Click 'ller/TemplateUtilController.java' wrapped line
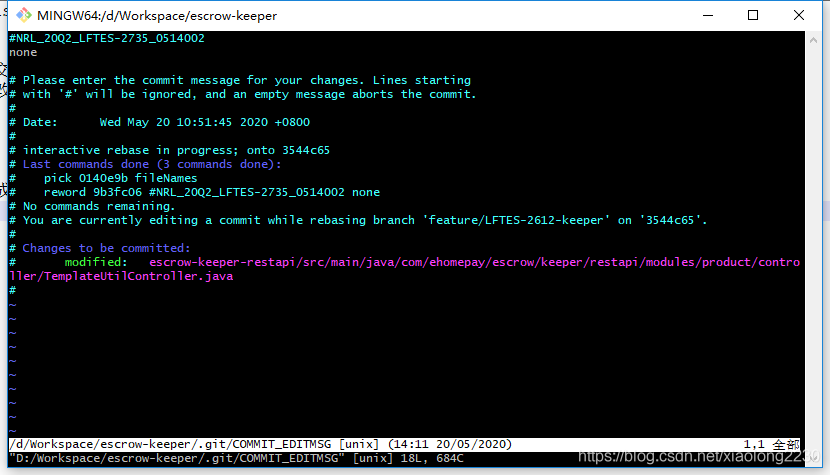Viewport: 830px width, 475px height. pyautogui.click(x=121, y=276)
